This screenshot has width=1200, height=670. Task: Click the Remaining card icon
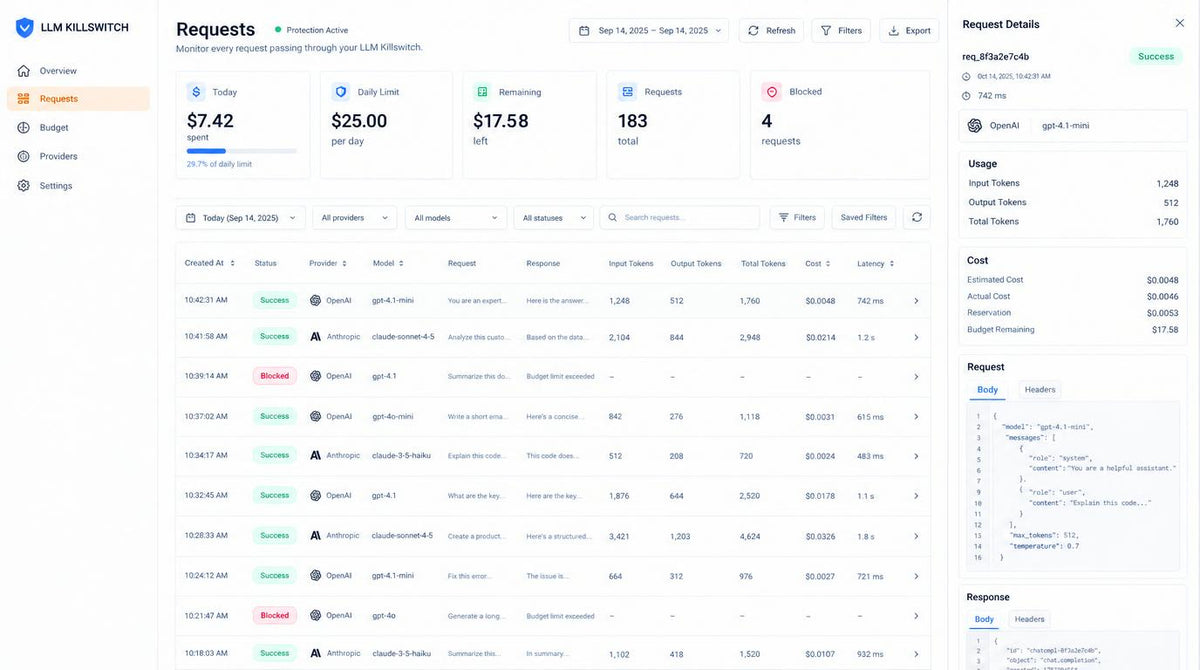point(482,92)
